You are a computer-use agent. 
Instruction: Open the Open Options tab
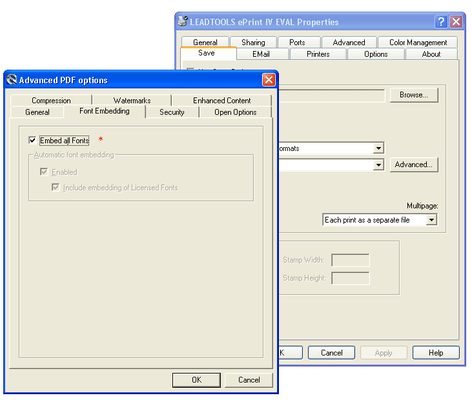(235, 112)
